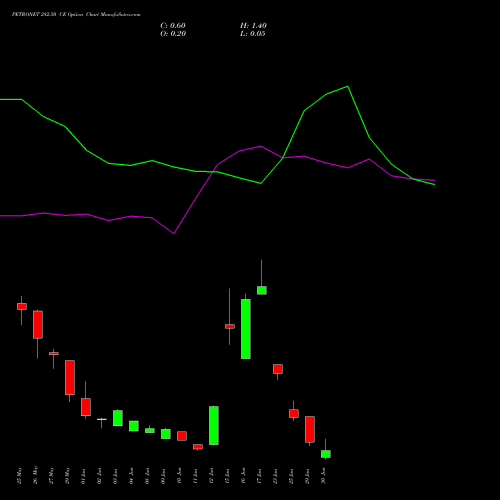Click the 26 May date label
This screenshot has width=500, height=500.
coord(36,475)
